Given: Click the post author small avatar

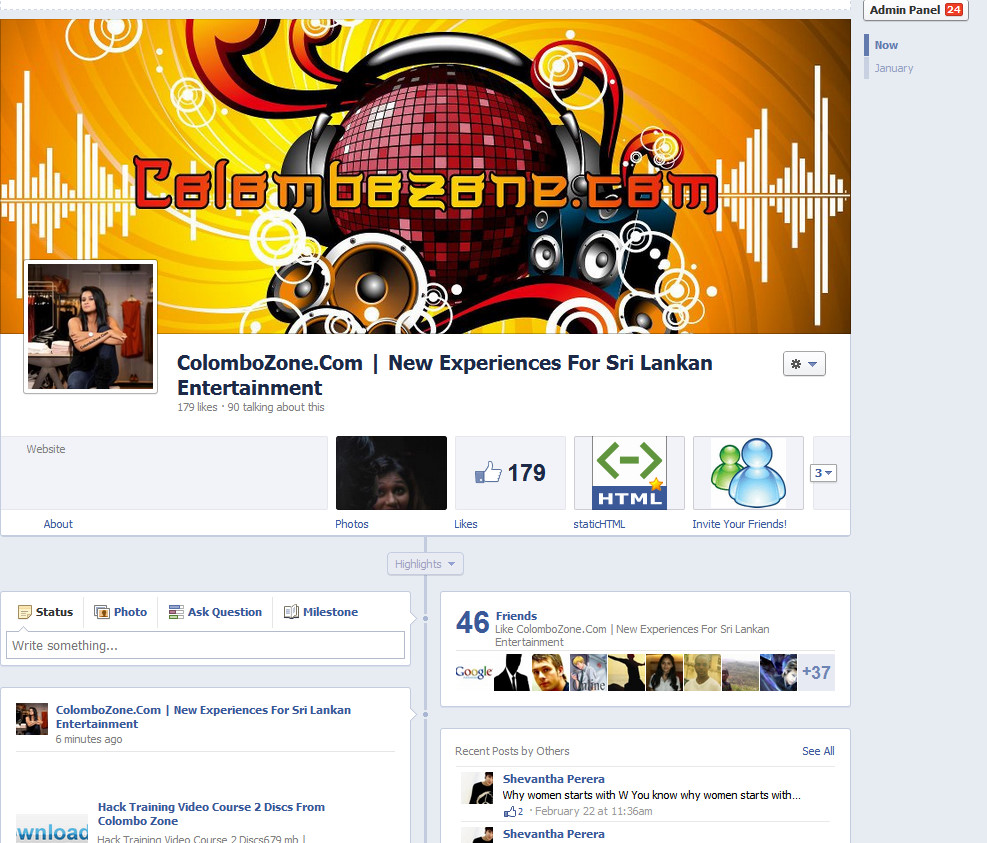Looking at the screenshot, I should click(32, 719).
